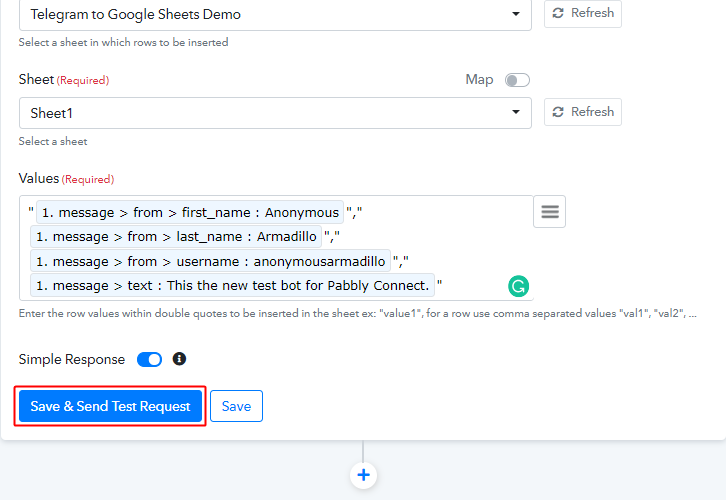Refresh the Sheet list next to Sheet1

click(582, 112)
